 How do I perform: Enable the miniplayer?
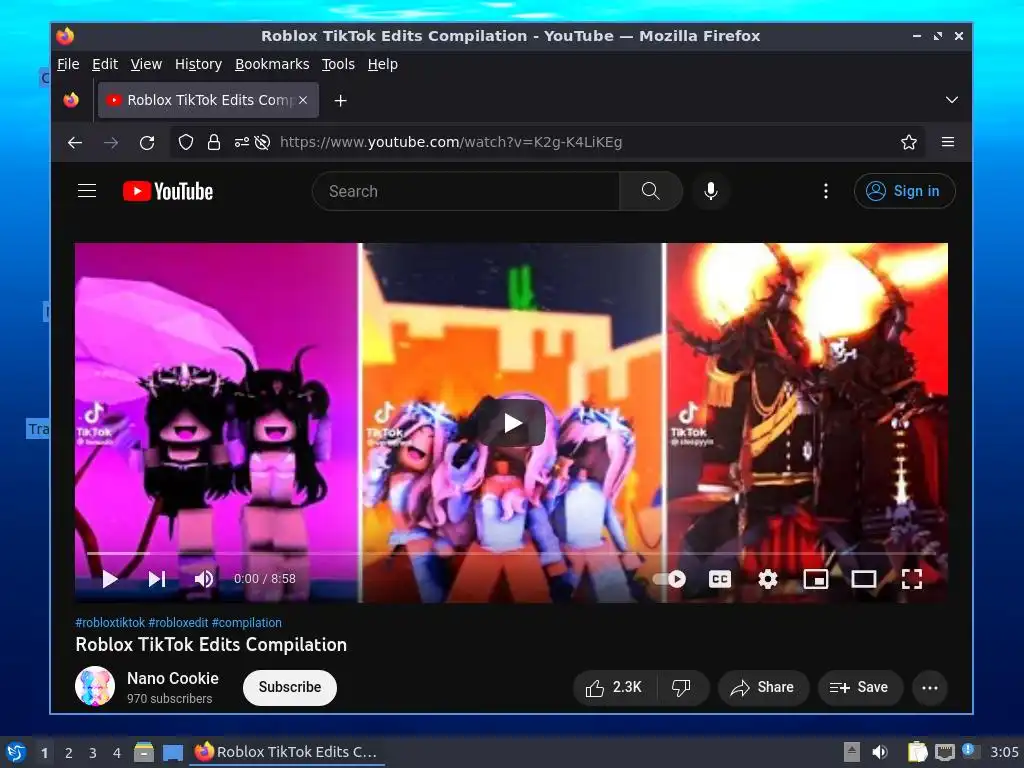tap(816, 579)
